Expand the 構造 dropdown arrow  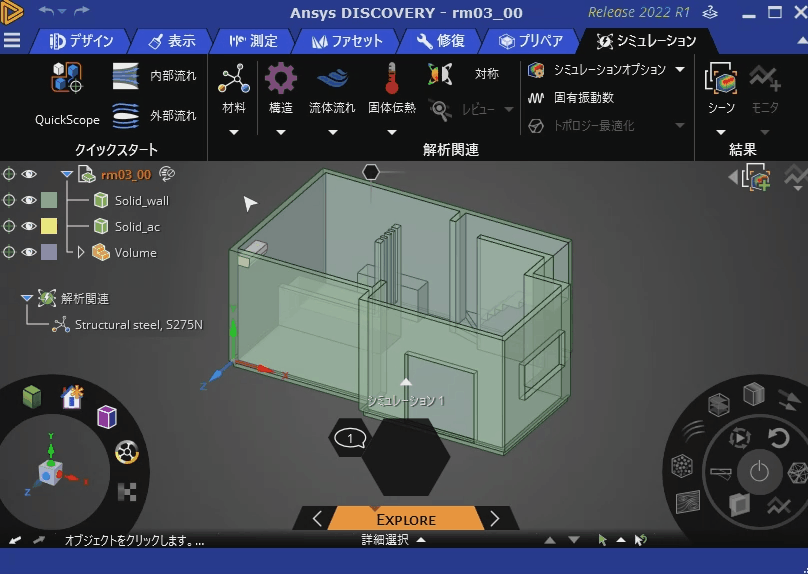tap(281, 132)
